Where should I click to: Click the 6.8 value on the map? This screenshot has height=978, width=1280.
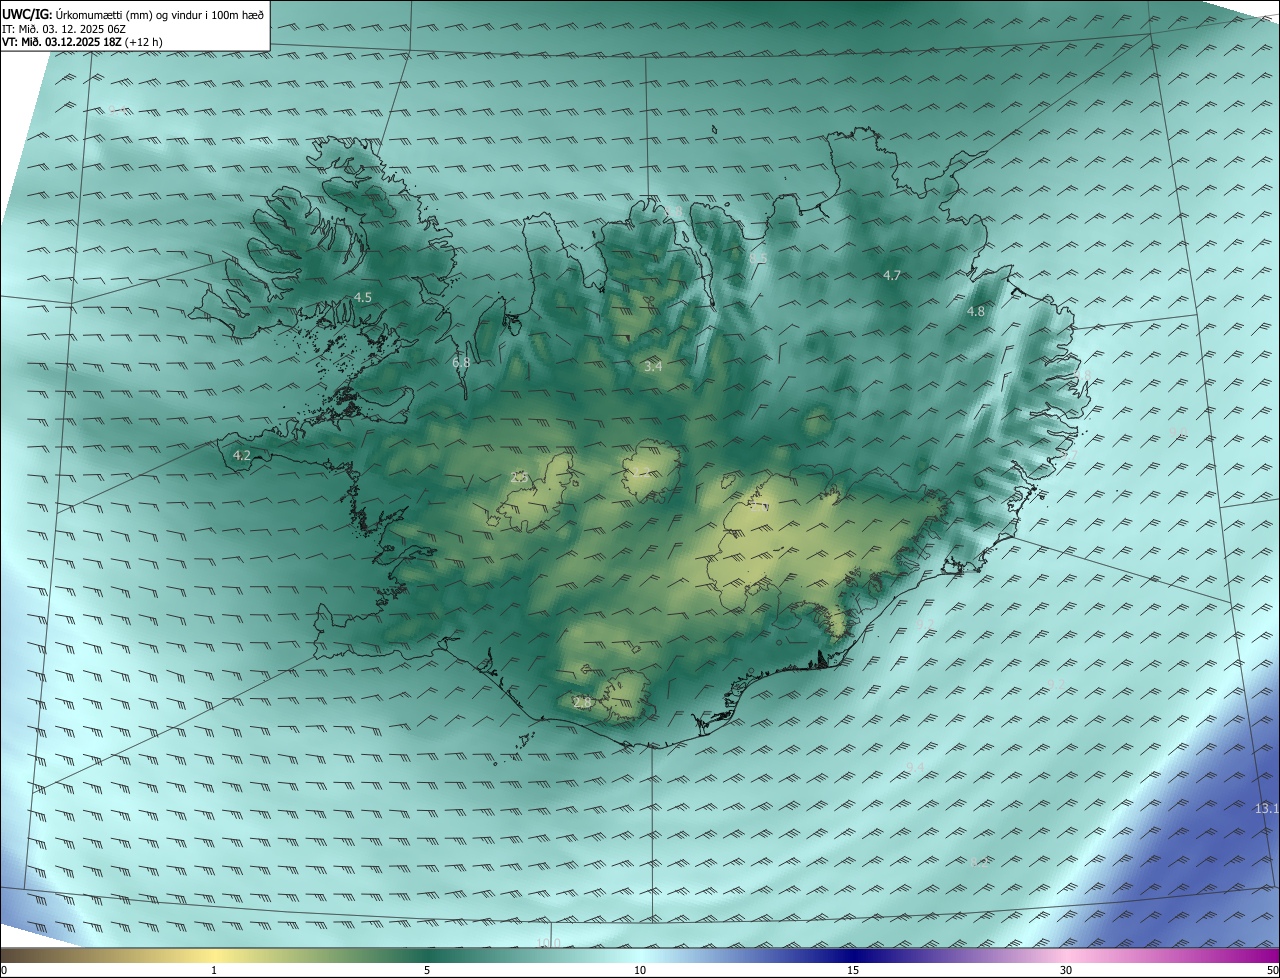tap(461, 362)
